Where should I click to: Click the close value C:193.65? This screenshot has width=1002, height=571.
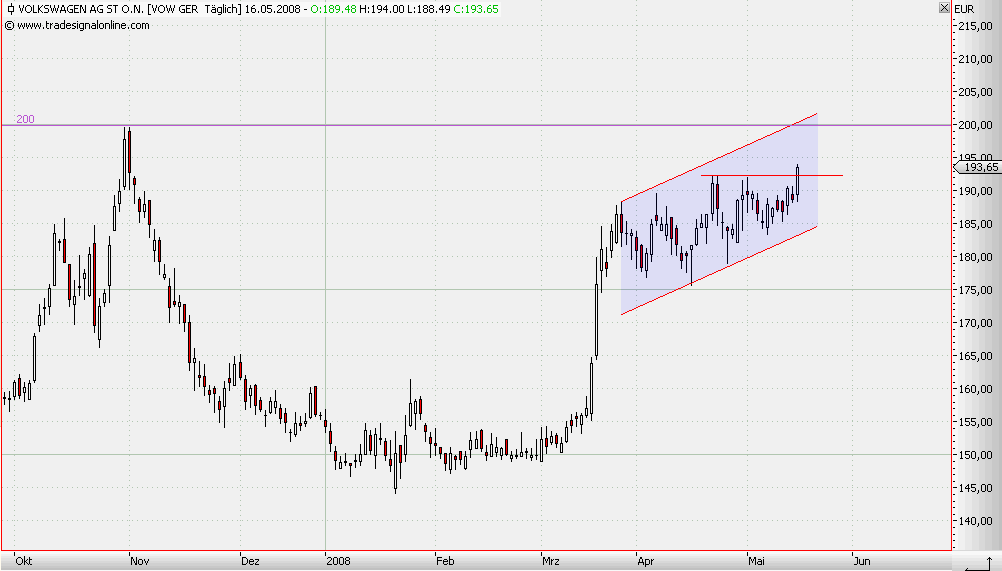pos(476,9)
